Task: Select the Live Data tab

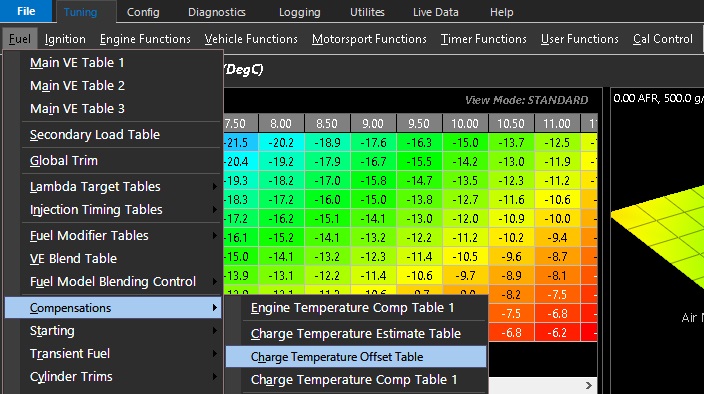Action: click(436, 12)
